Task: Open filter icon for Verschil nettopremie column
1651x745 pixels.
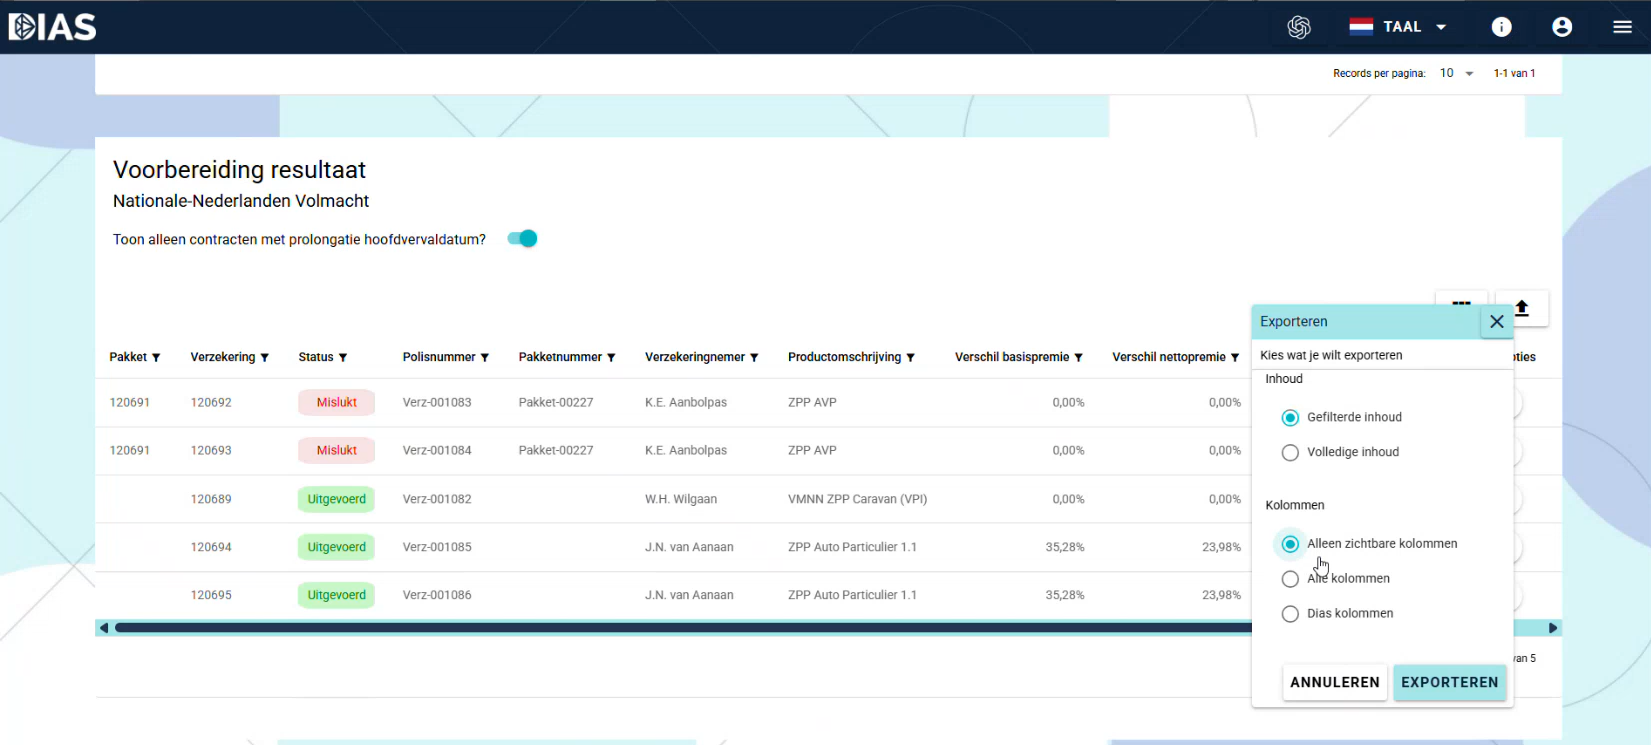Action: (x=1235, y=358)
